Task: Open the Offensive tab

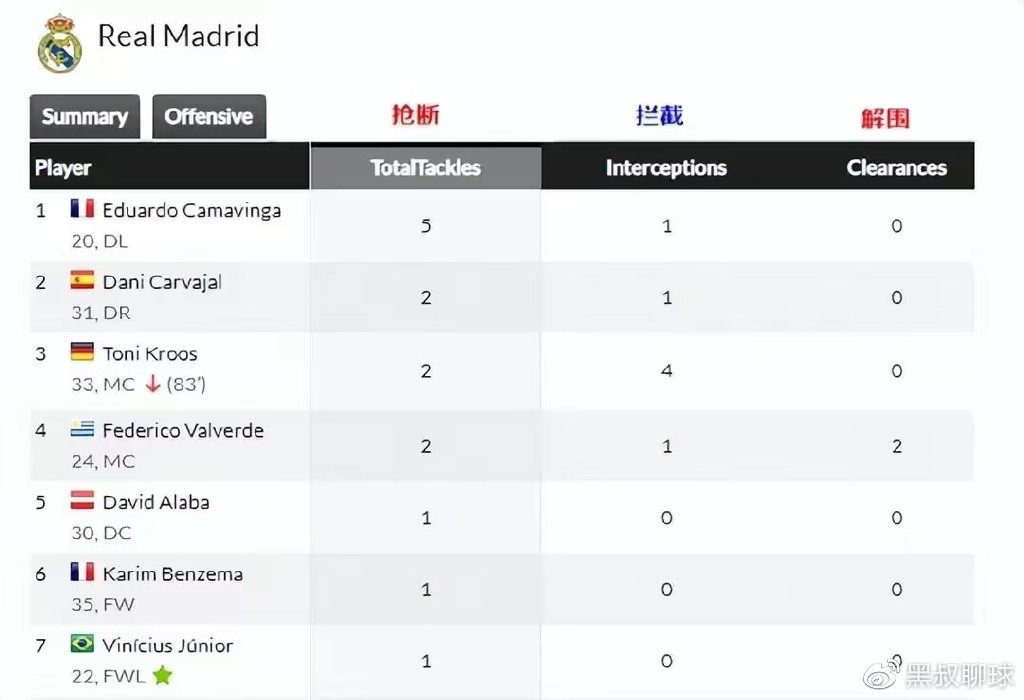Action: [x=209, y=116]
